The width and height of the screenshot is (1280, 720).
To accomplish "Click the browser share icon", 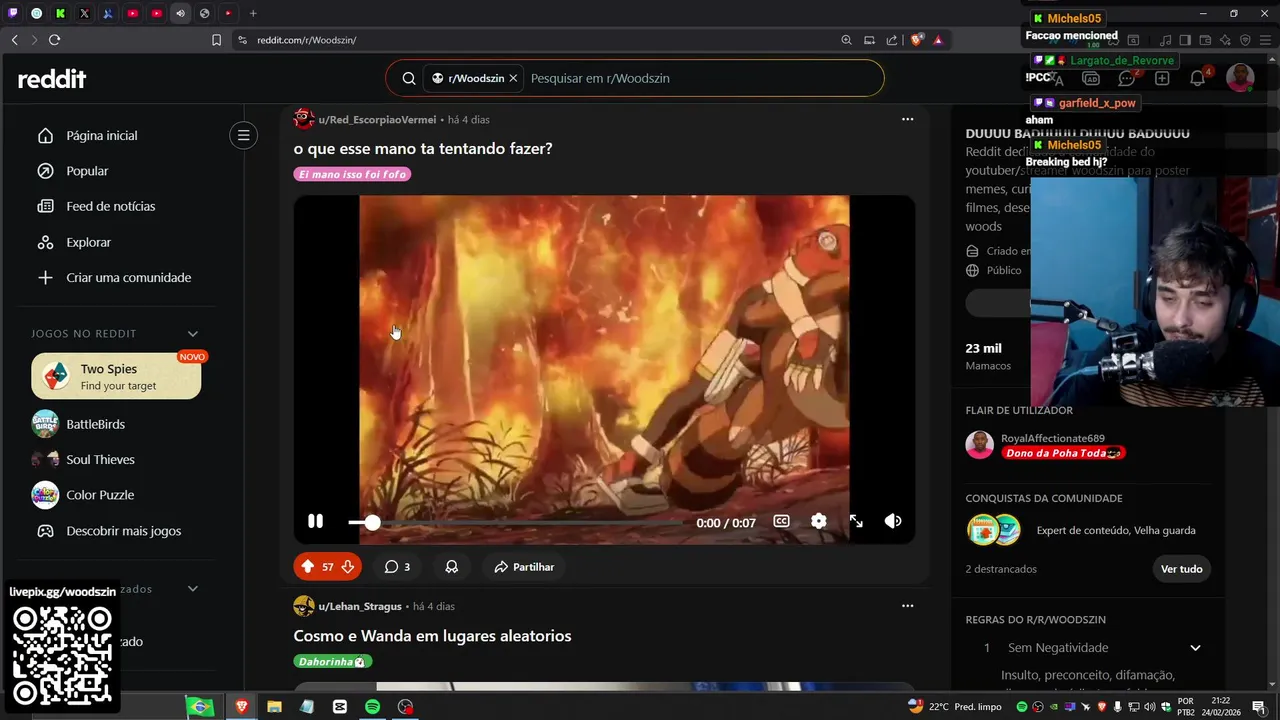I will coord(891,40).
